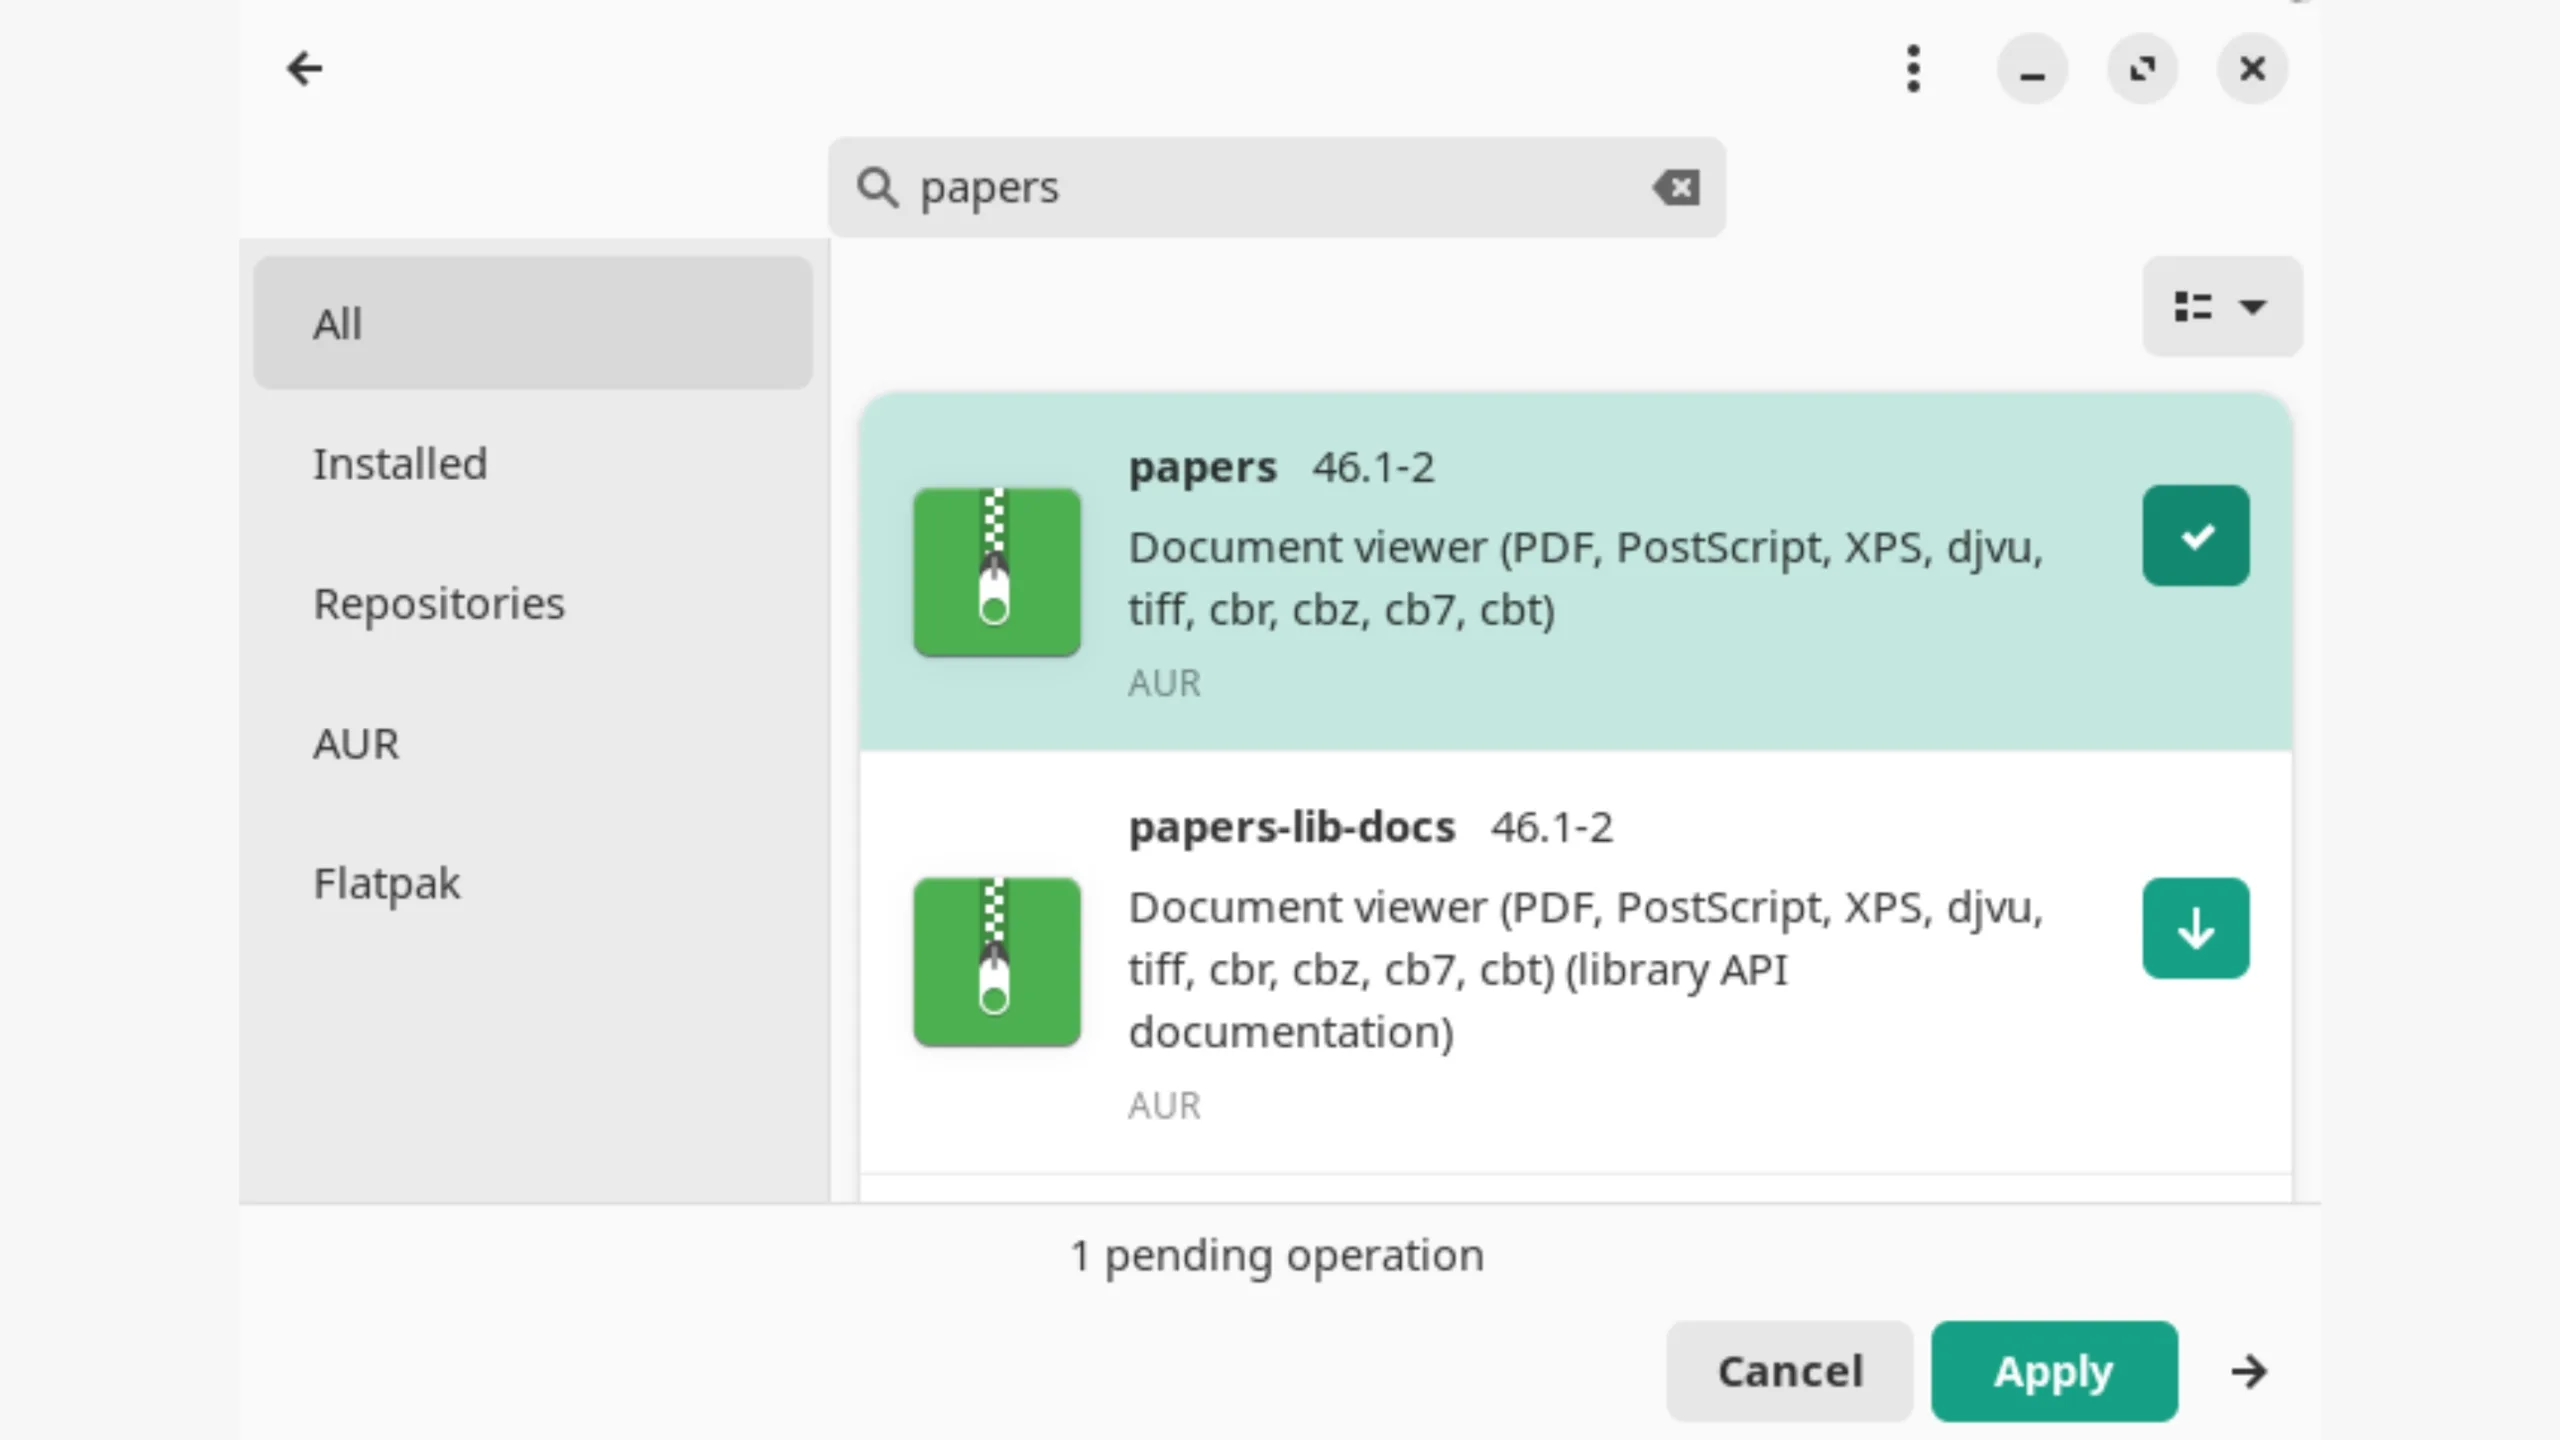Open the papers-lib-docs package name
Viewport: 2560px width, 1440px height.
point(1292,827)
